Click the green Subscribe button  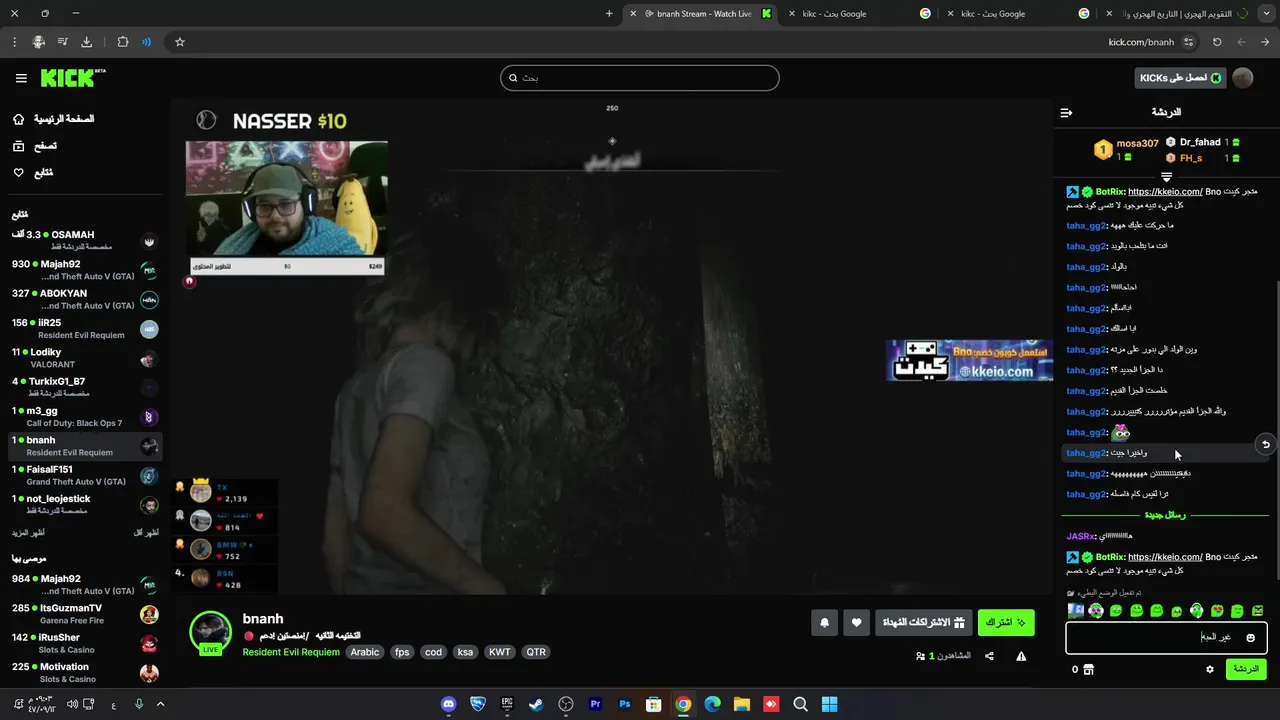1006,622
